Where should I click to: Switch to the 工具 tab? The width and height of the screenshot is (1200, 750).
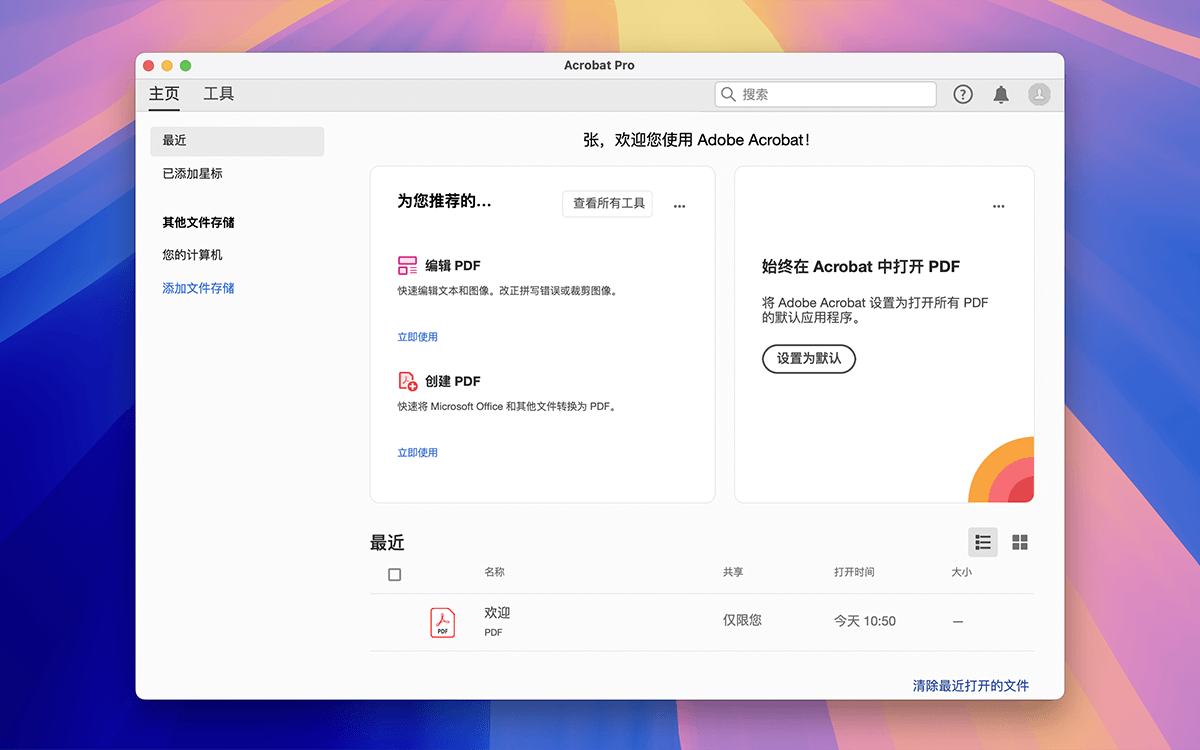tap(219, 94)
